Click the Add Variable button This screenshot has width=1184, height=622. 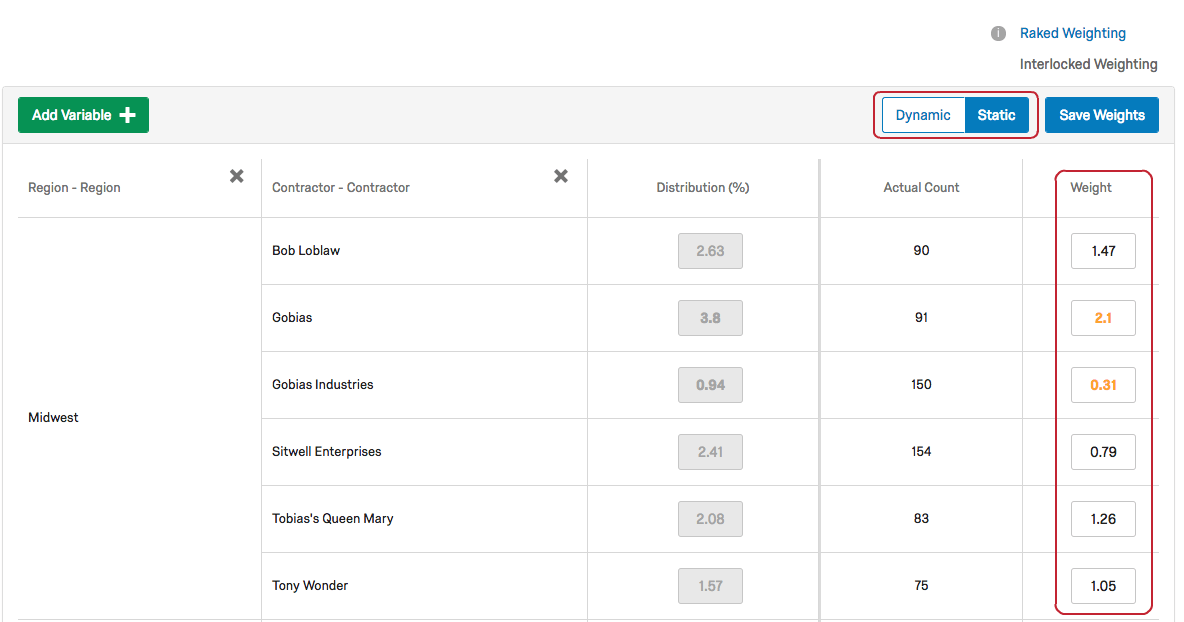pyautogui.click(x=83, y=115)
